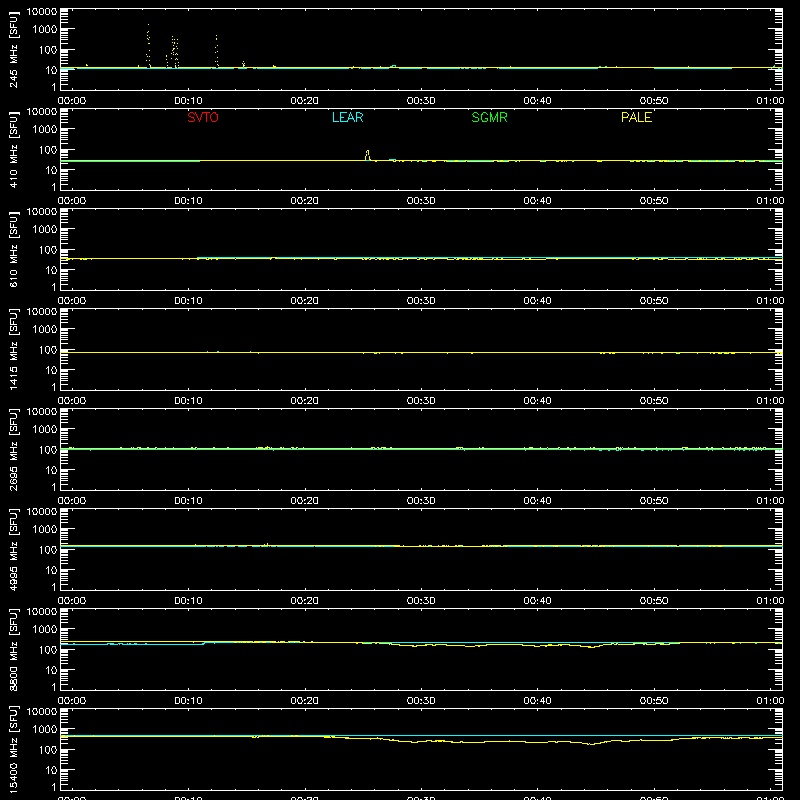800x800 pixels.
Task: Click the yellow bump in the 410 MHz plot
Action: pyautogui.click(x=367, y=155)
